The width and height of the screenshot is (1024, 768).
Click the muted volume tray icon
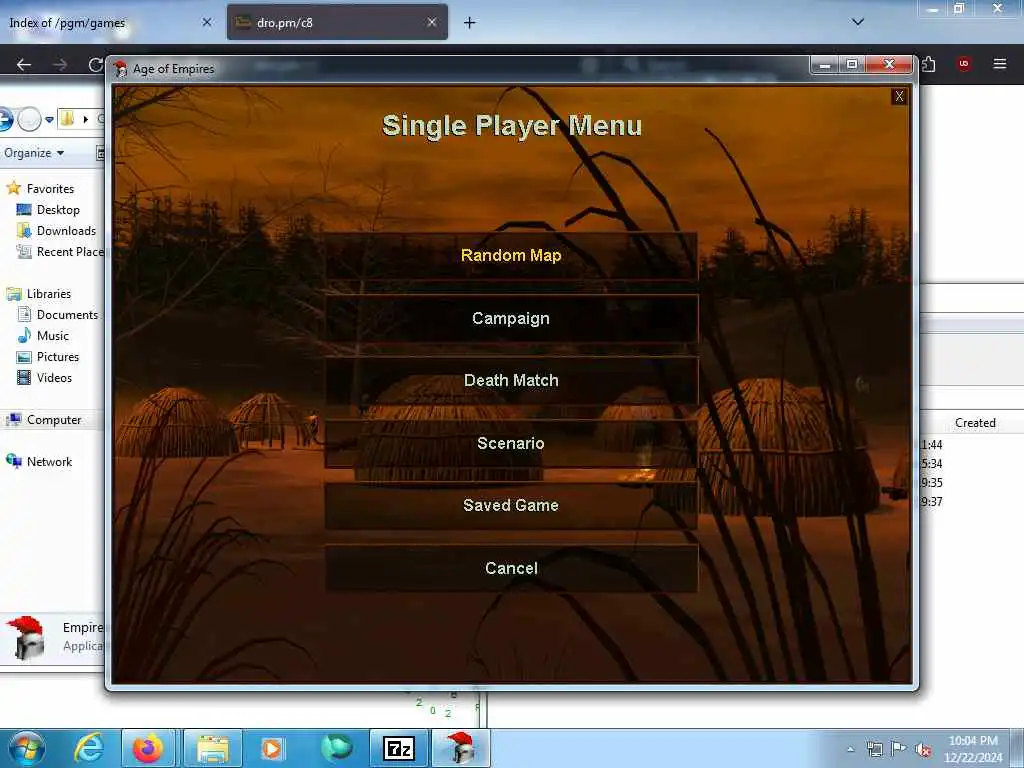pos(923,750)
